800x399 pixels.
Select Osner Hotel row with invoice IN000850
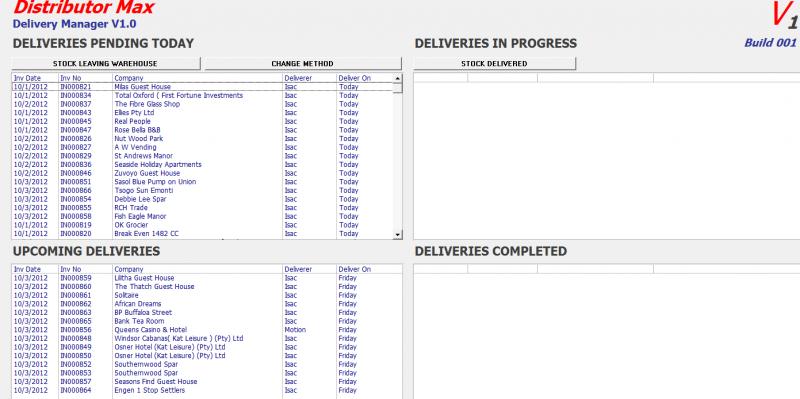coord(207,356)
